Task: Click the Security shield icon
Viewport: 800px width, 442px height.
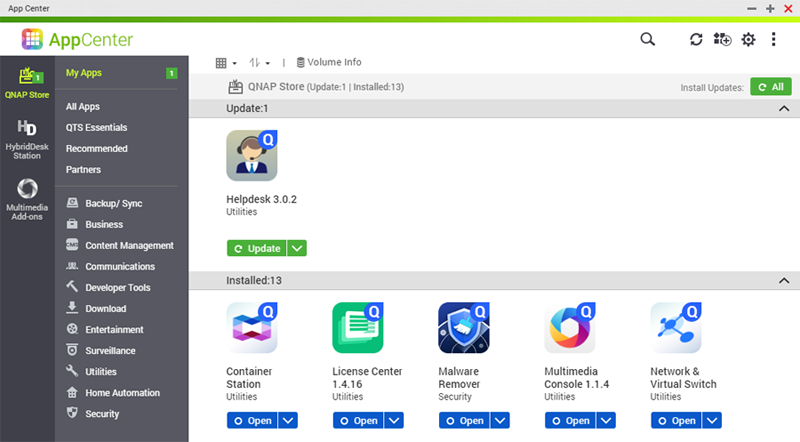Action: coord(72,412)
